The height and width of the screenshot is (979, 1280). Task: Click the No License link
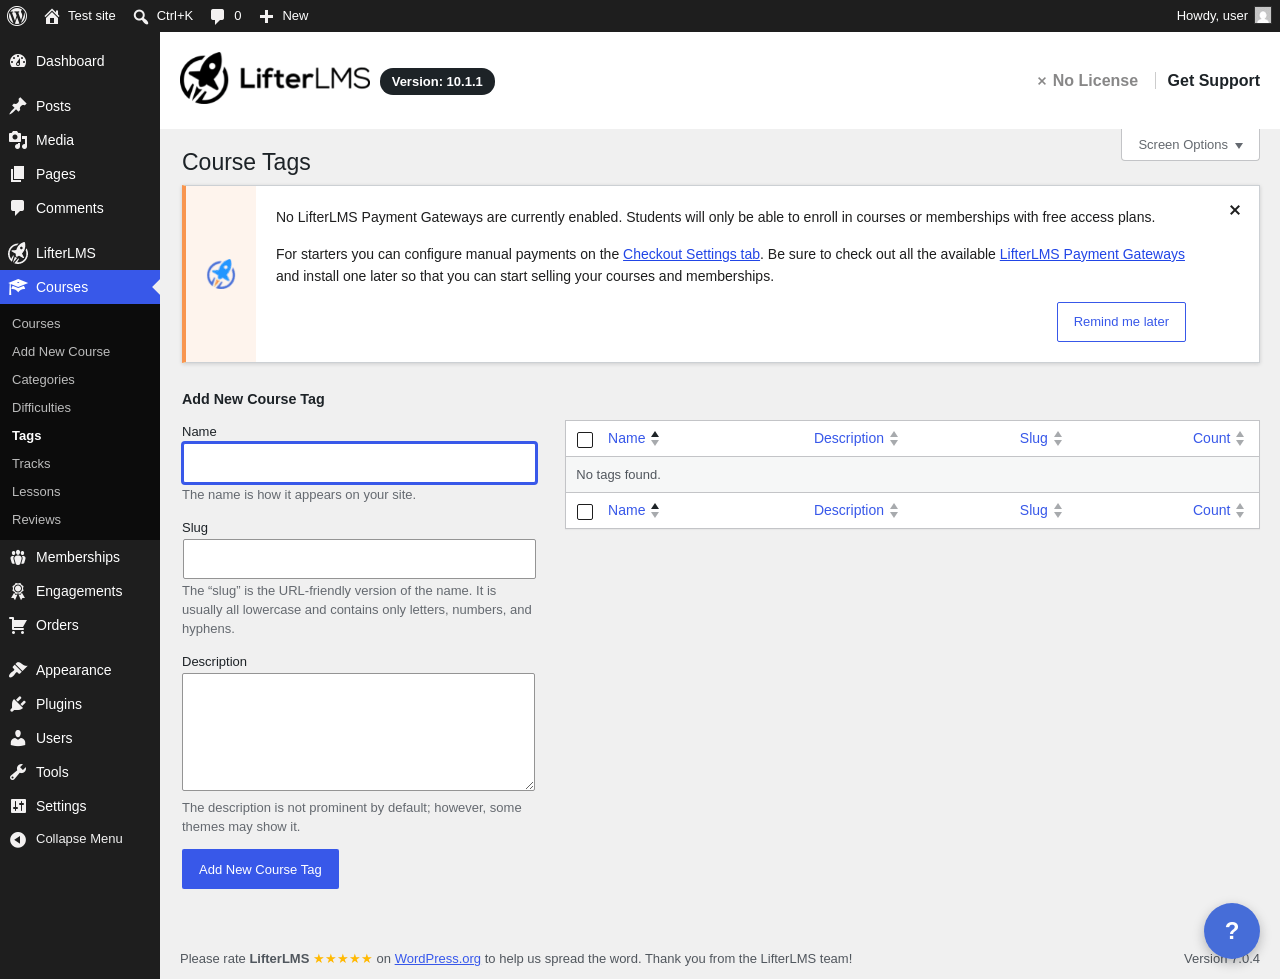click(1087, 81)
